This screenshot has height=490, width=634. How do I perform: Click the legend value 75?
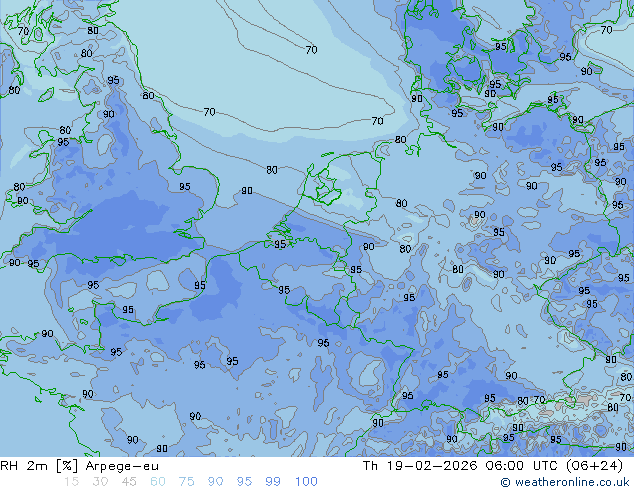[x=186, y=482]
